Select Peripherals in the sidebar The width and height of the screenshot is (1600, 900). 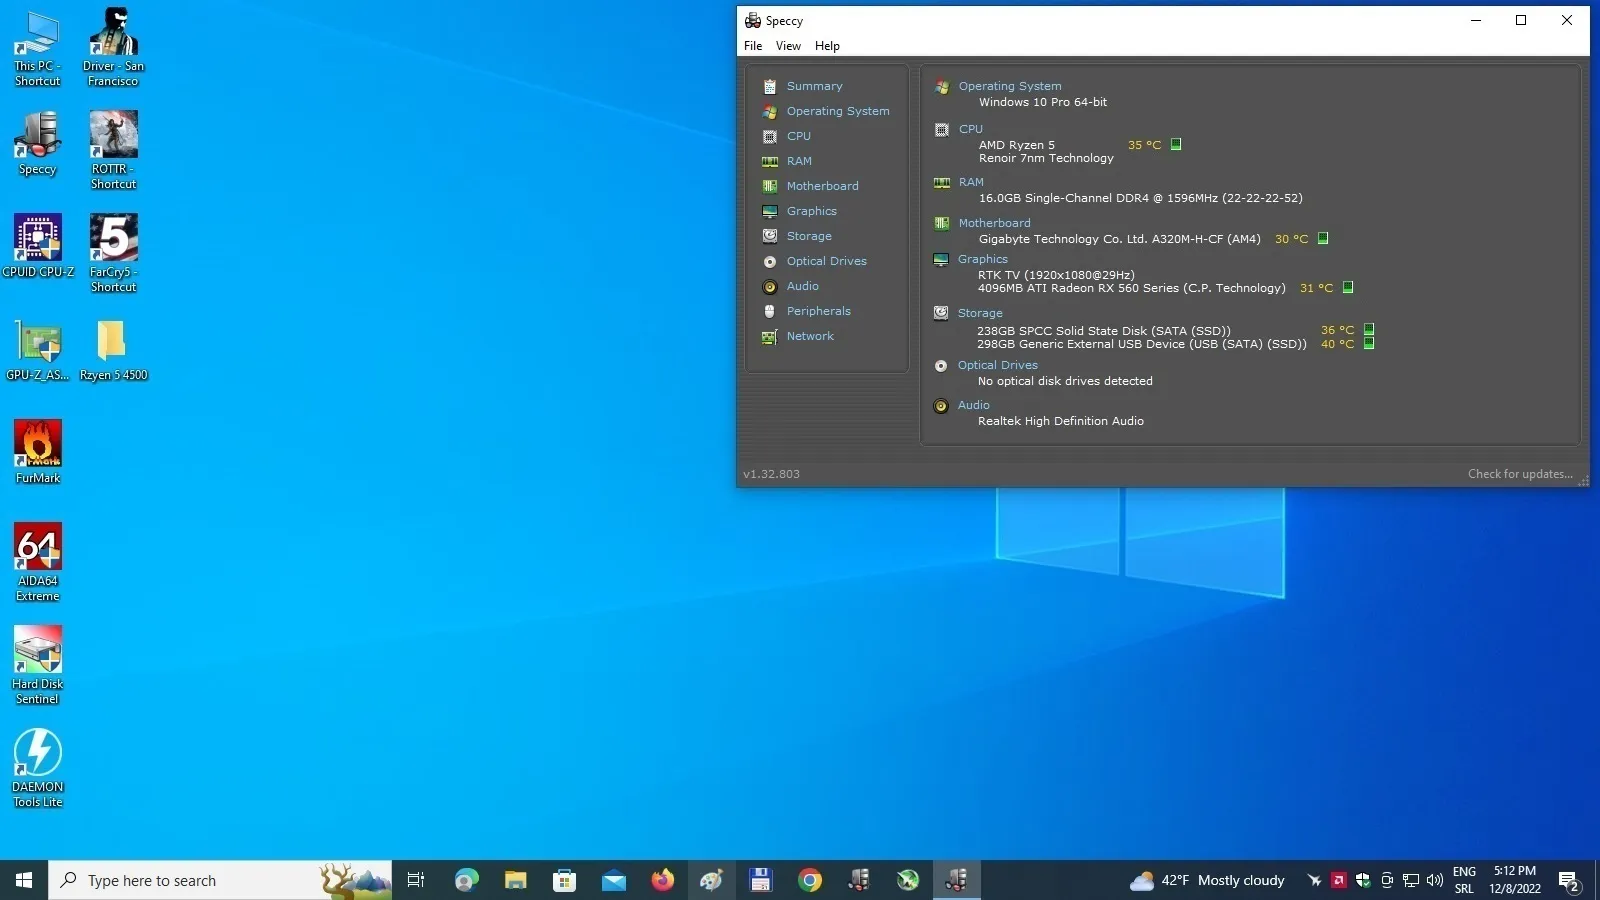[818, 311]
